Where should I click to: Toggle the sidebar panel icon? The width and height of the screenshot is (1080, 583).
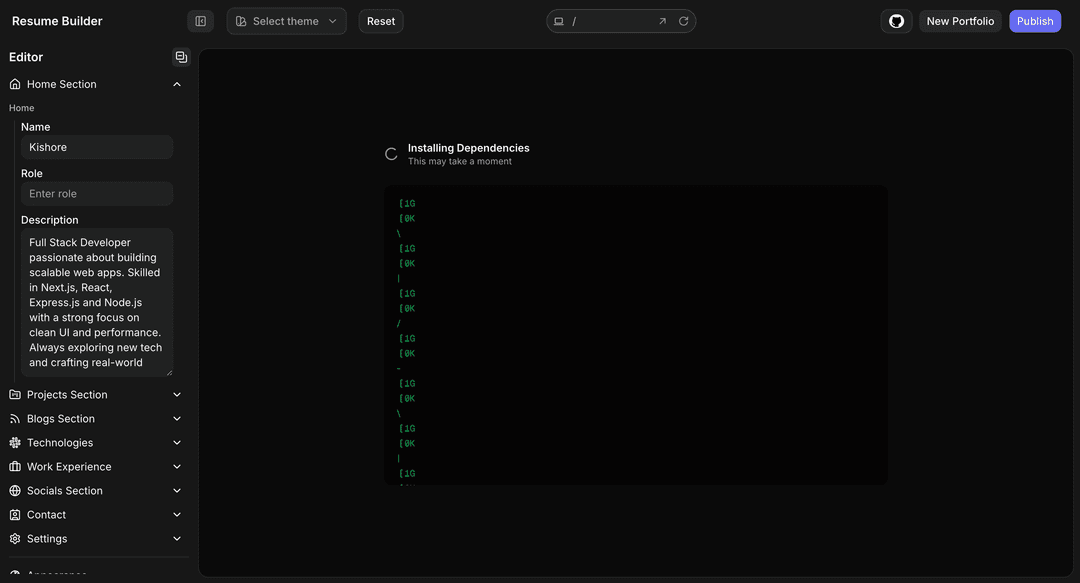pos(200,21)
